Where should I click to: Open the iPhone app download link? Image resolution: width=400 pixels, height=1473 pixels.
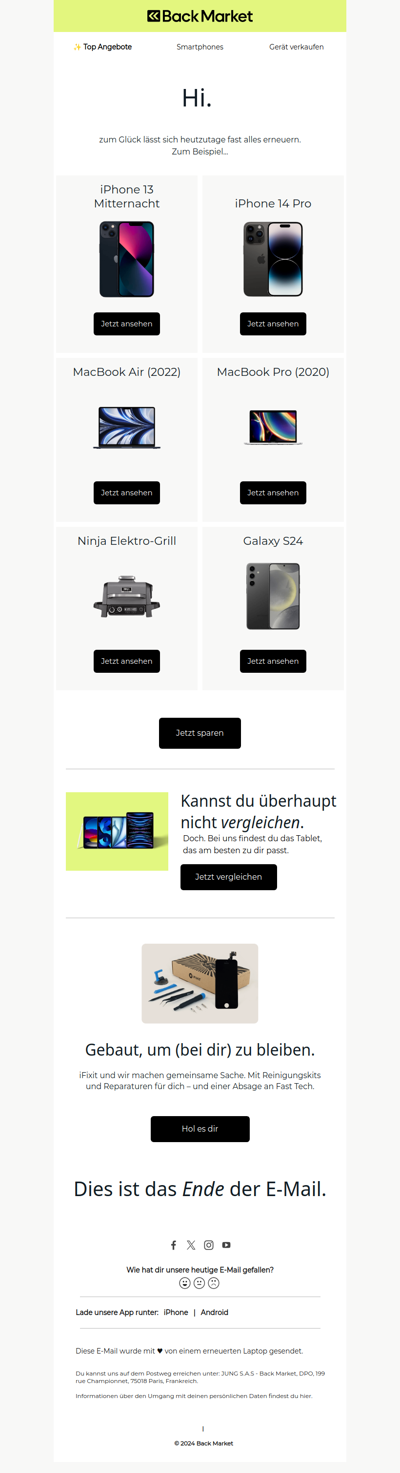click(176, 1312)
